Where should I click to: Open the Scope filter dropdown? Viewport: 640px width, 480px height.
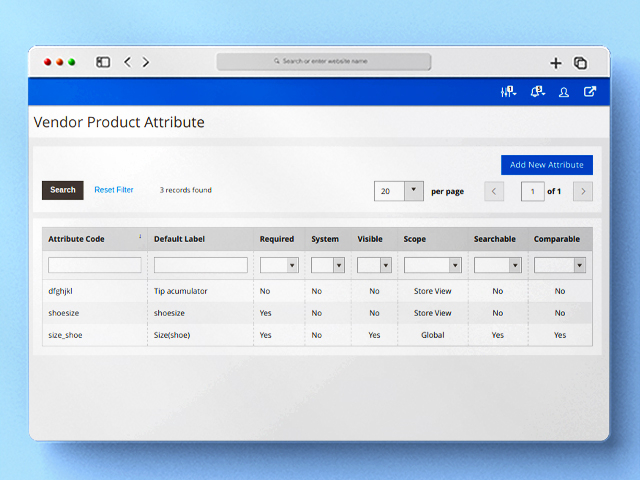432,265
